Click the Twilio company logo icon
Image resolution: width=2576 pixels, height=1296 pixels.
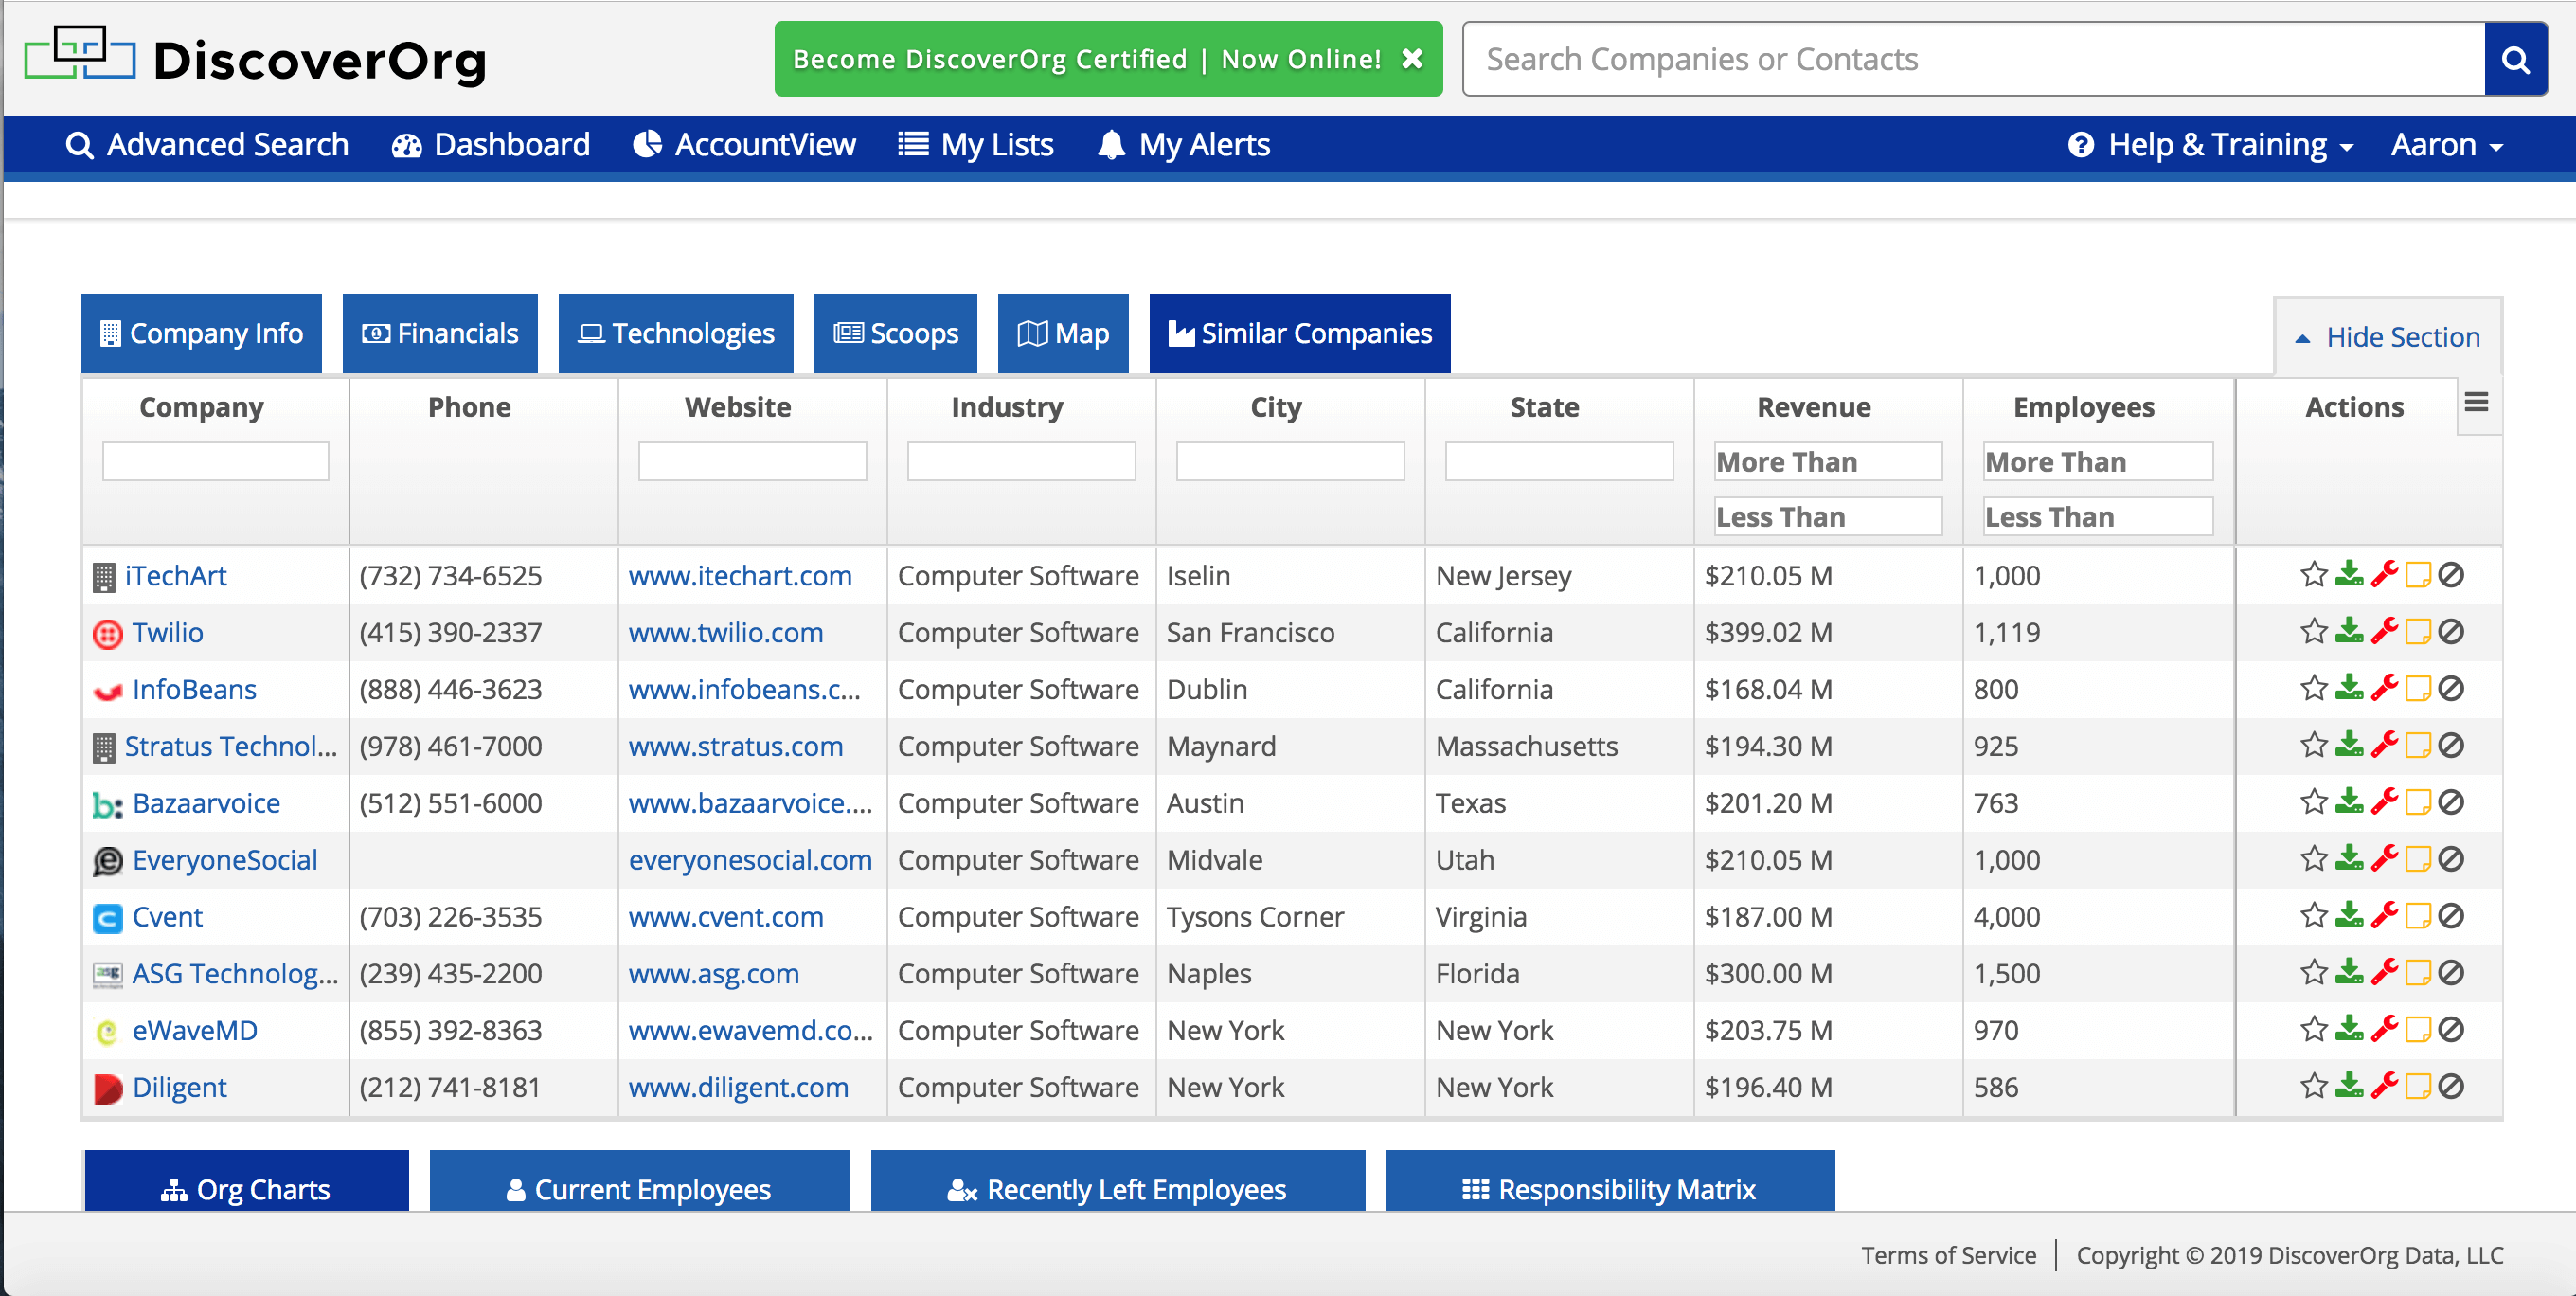click(x=107, y=634)
